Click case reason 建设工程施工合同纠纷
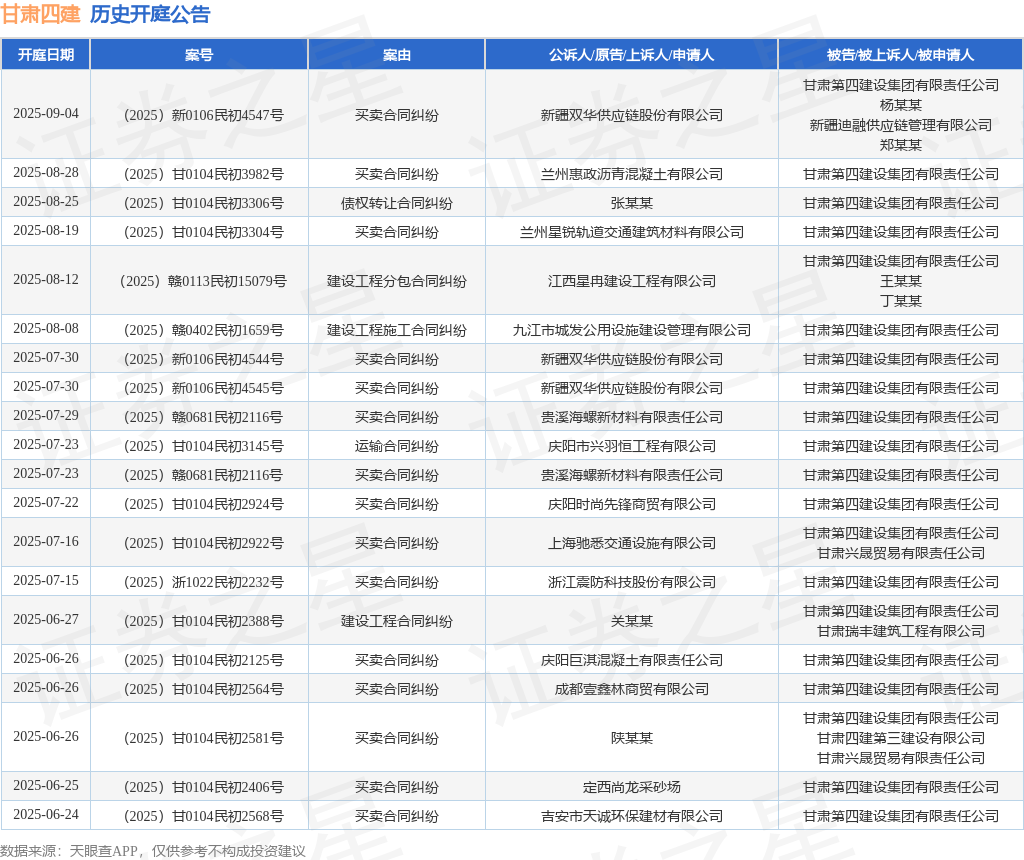 (396, 330)
